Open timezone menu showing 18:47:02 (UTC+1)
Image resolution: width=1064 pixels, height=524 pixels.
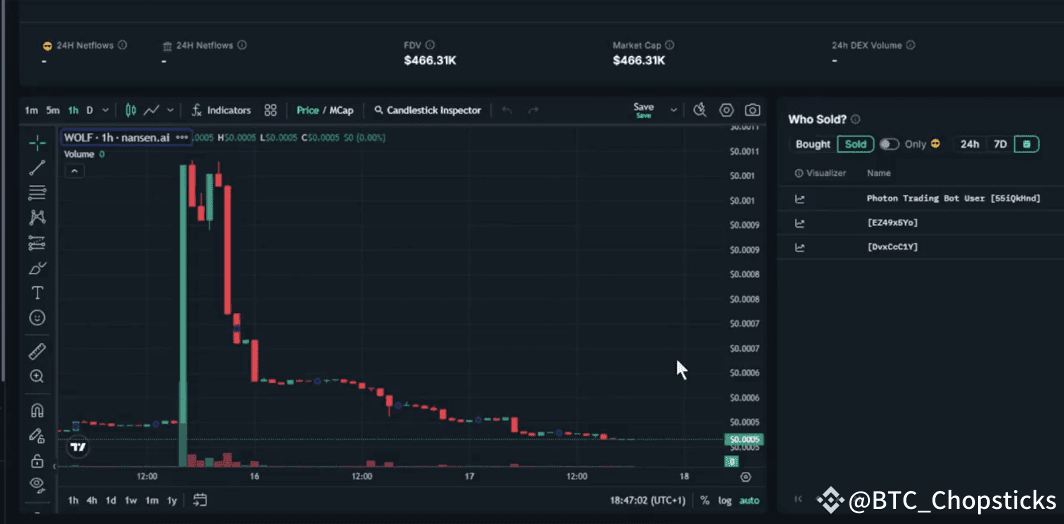pyautogui.click(x=647, y=501)
